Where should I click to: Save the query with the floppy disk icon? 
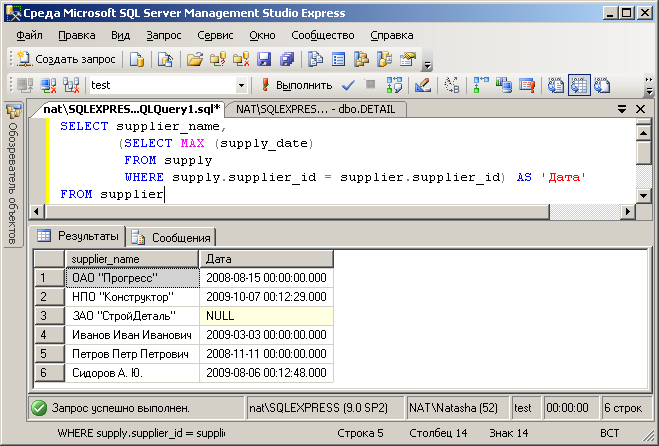coord(264,59)
